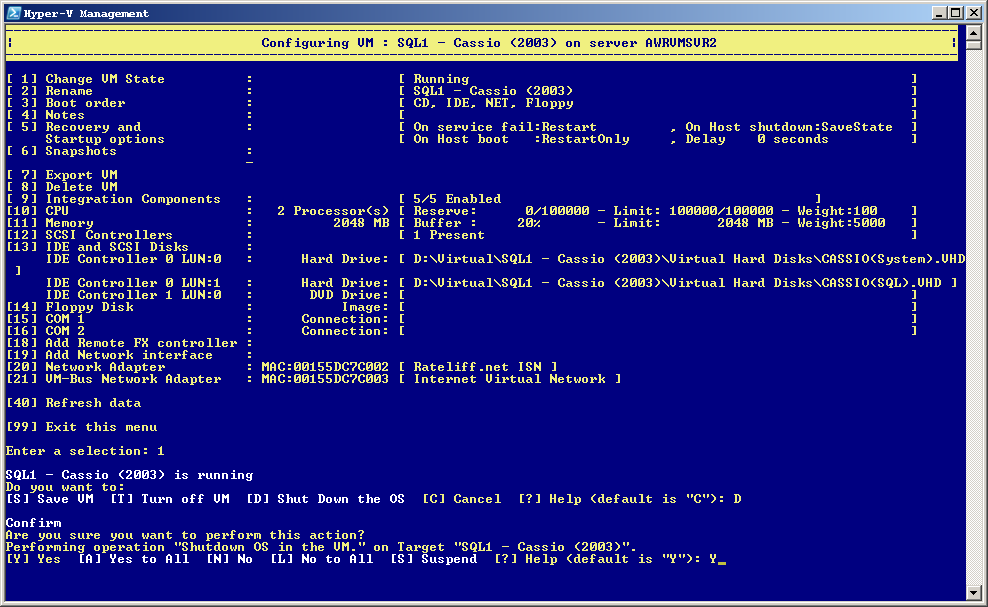Click the 'Change VM State' menu line
Viewport: 988px width, 607px height.
[x=86, y=79]
